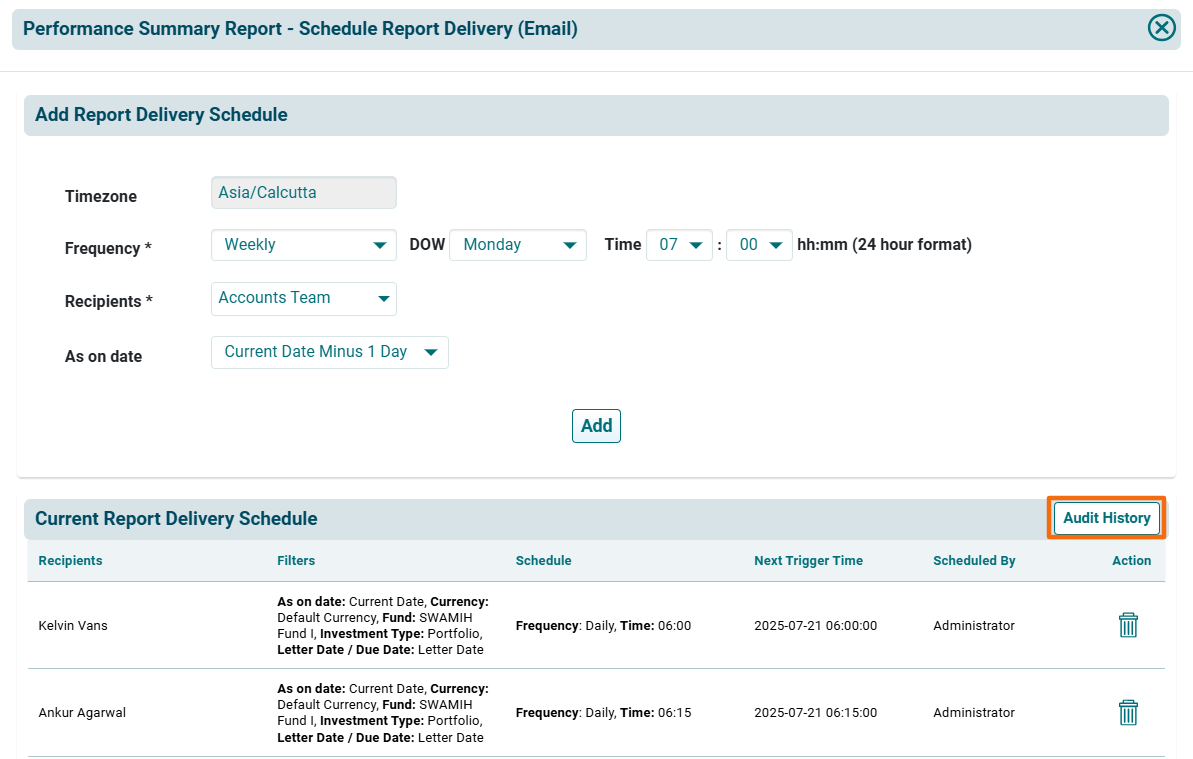Screen dimensions: 1193x759
Task: Delete Kelvin Vans schedule with trash icon
Action: tap(1128, 626)
